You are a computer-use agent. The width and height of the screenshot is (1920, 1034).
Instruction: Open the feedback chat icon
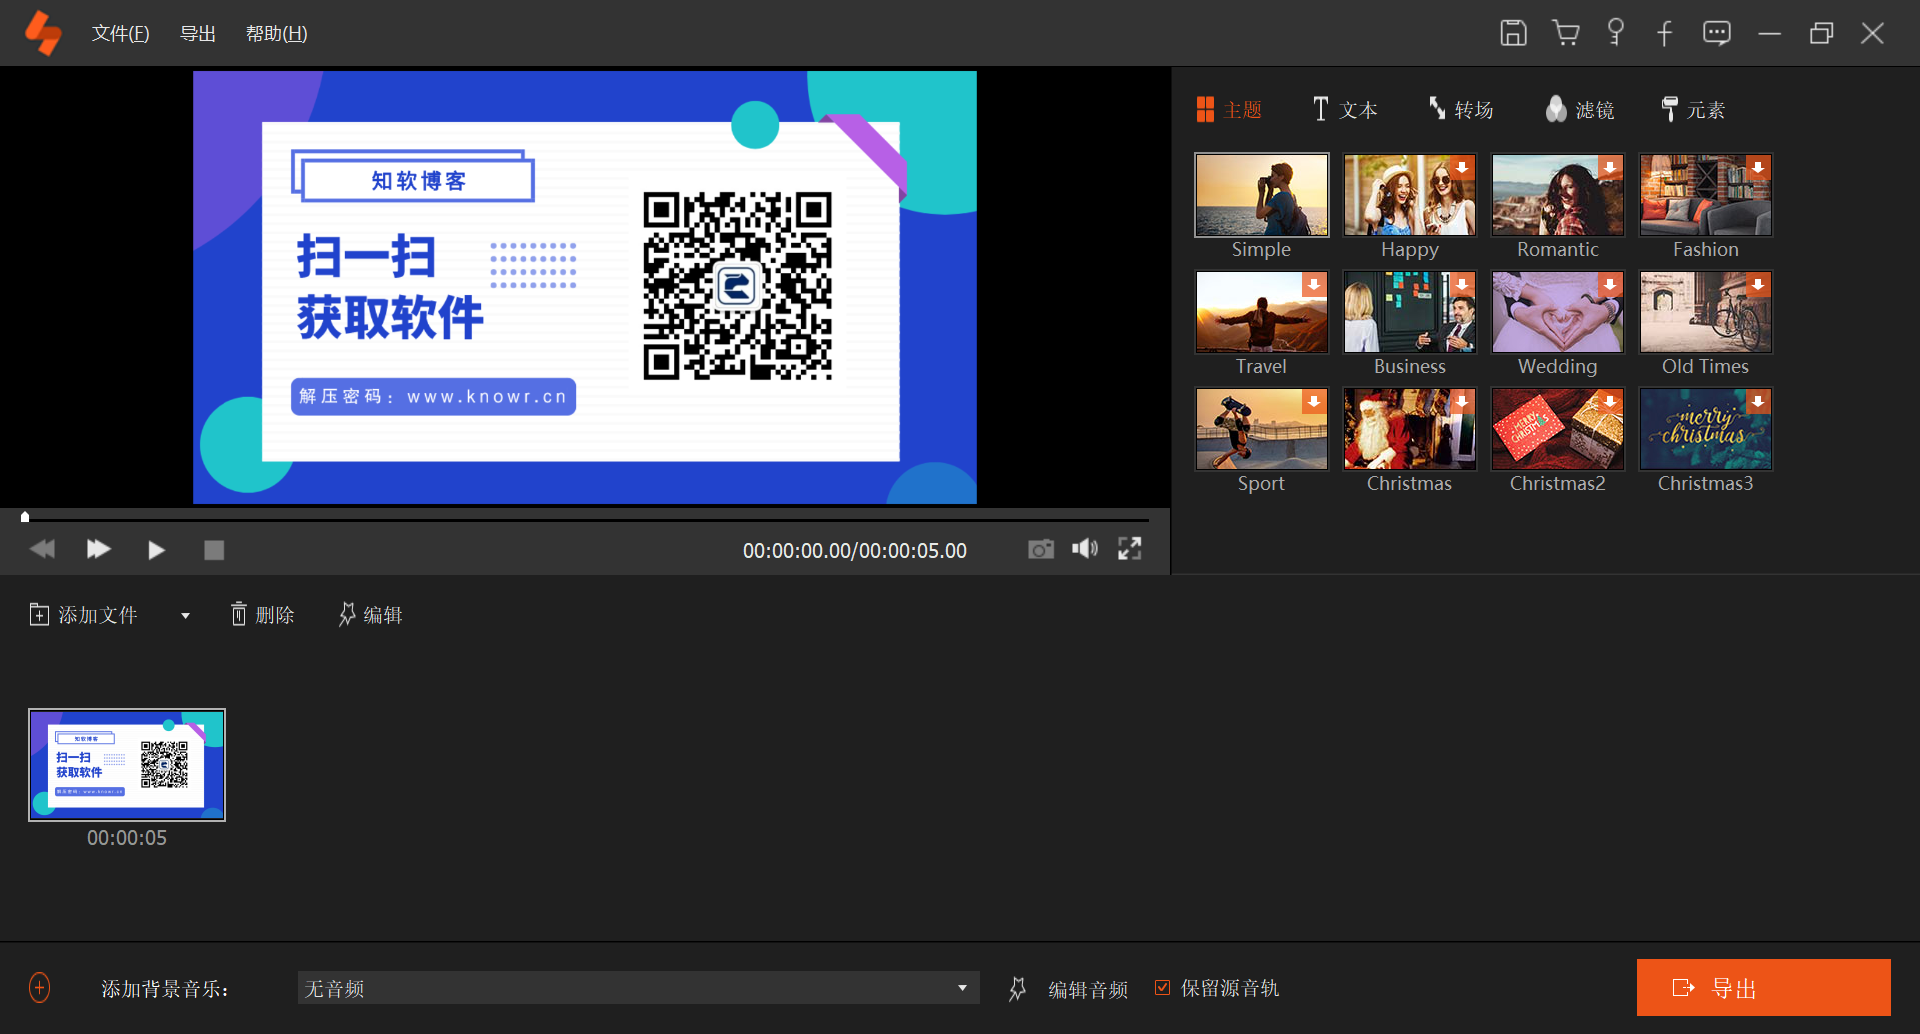(x=1717, y=33)
